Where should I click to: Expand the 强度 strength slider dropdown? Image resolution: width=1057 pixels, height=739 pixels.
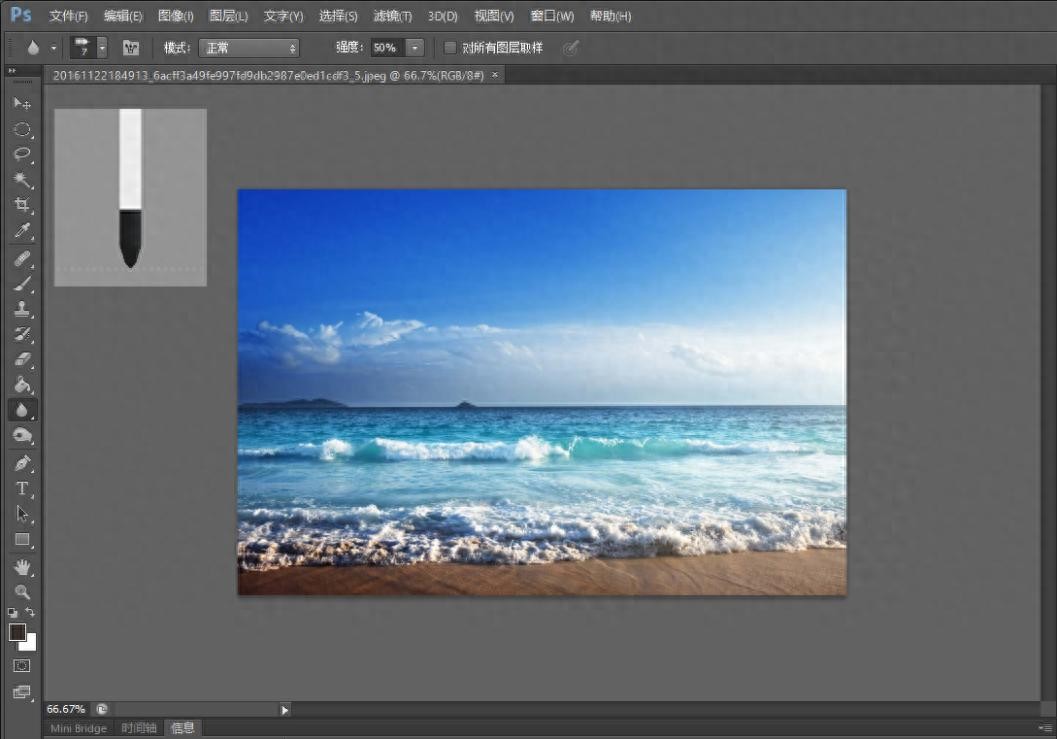[x=415, y=47]
